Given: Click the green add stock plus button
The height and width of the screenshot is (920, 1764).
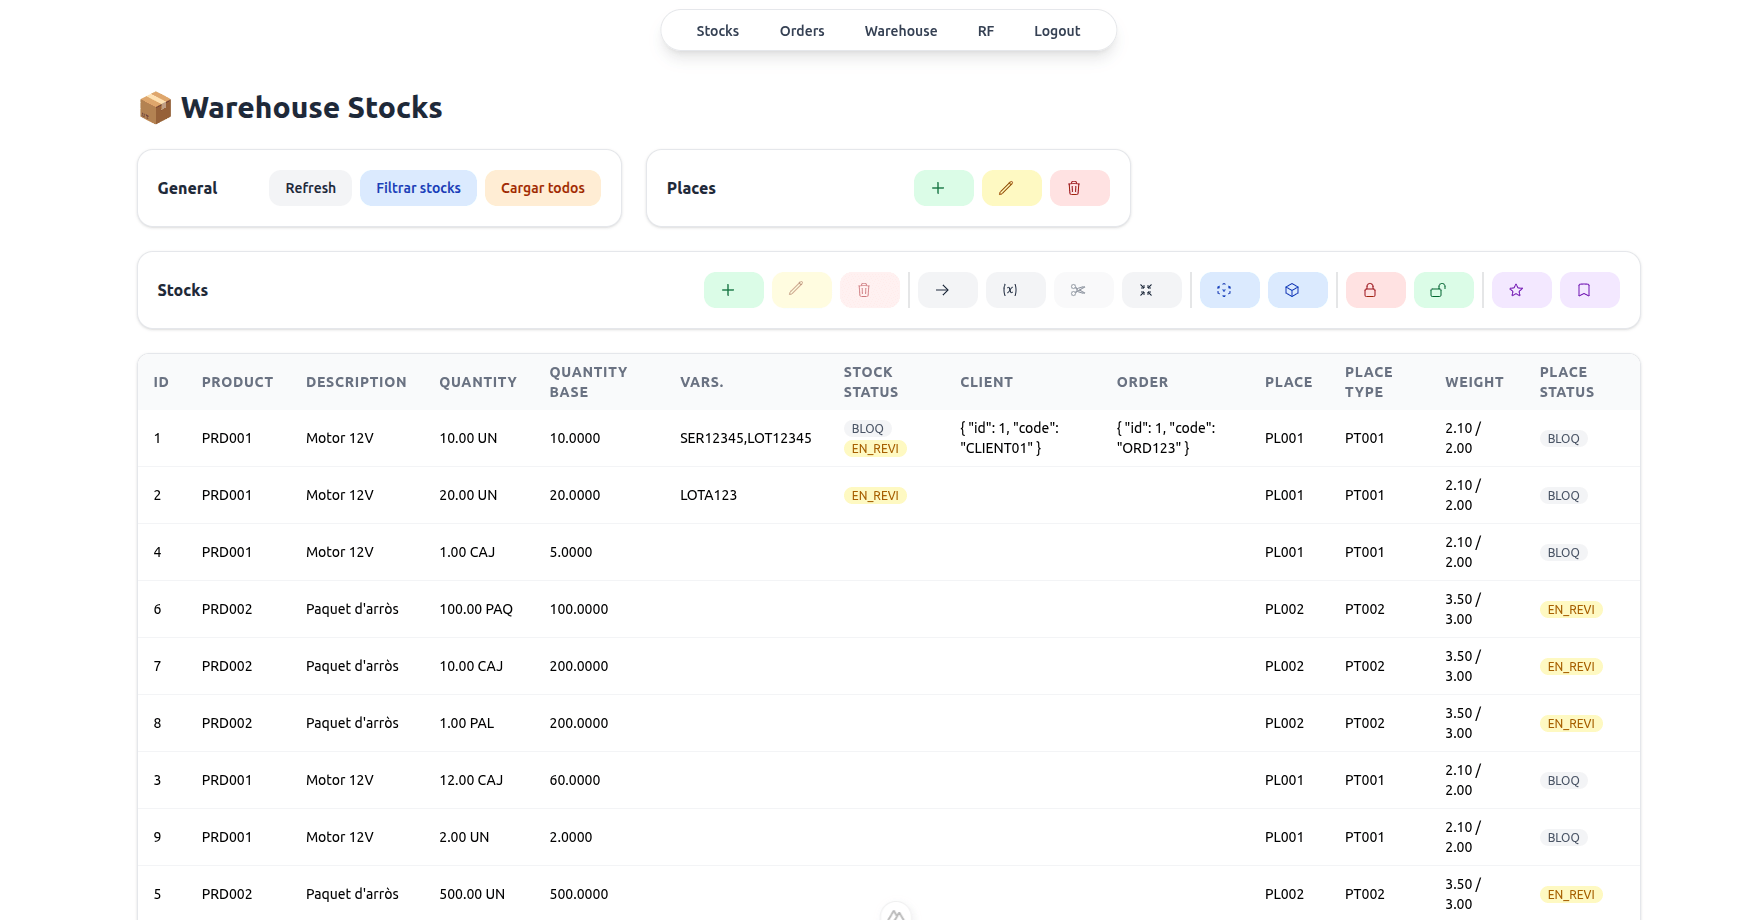Looking at the screenshot, I should pyautogui.click(x=733, y=290).
